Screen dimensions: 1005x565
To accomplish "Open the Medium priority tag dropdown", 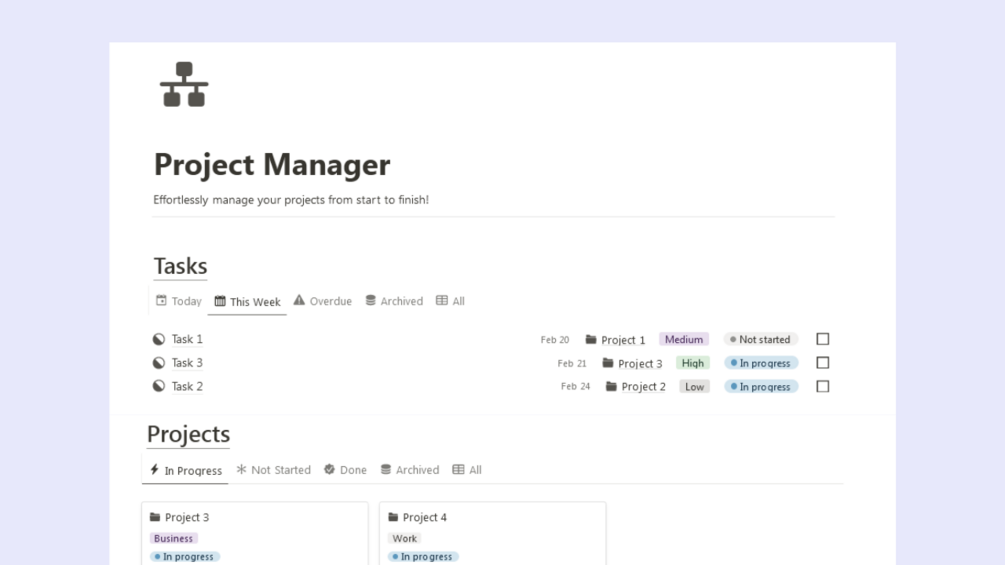I will 684,340.
